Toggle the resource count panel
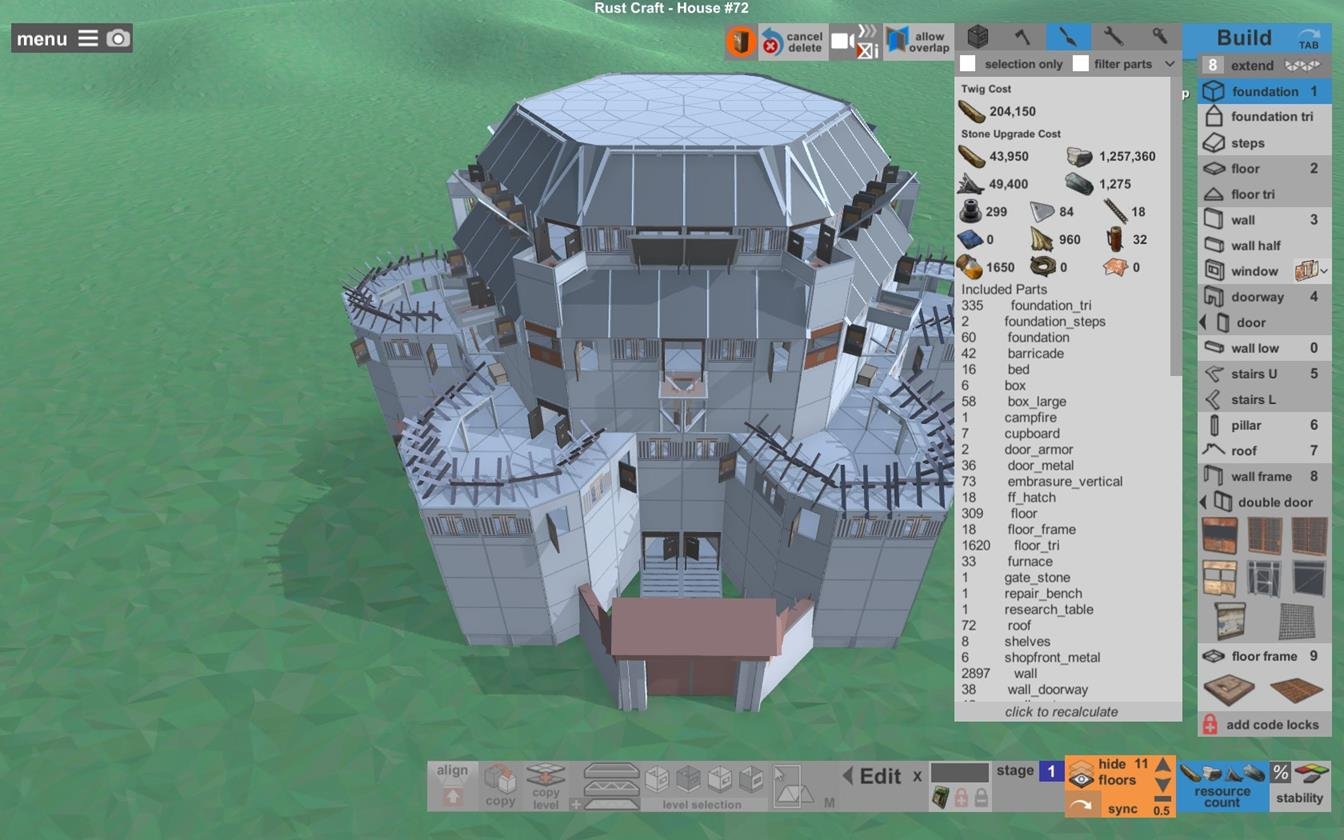The image size is (1344, 840). (1222, 785)
